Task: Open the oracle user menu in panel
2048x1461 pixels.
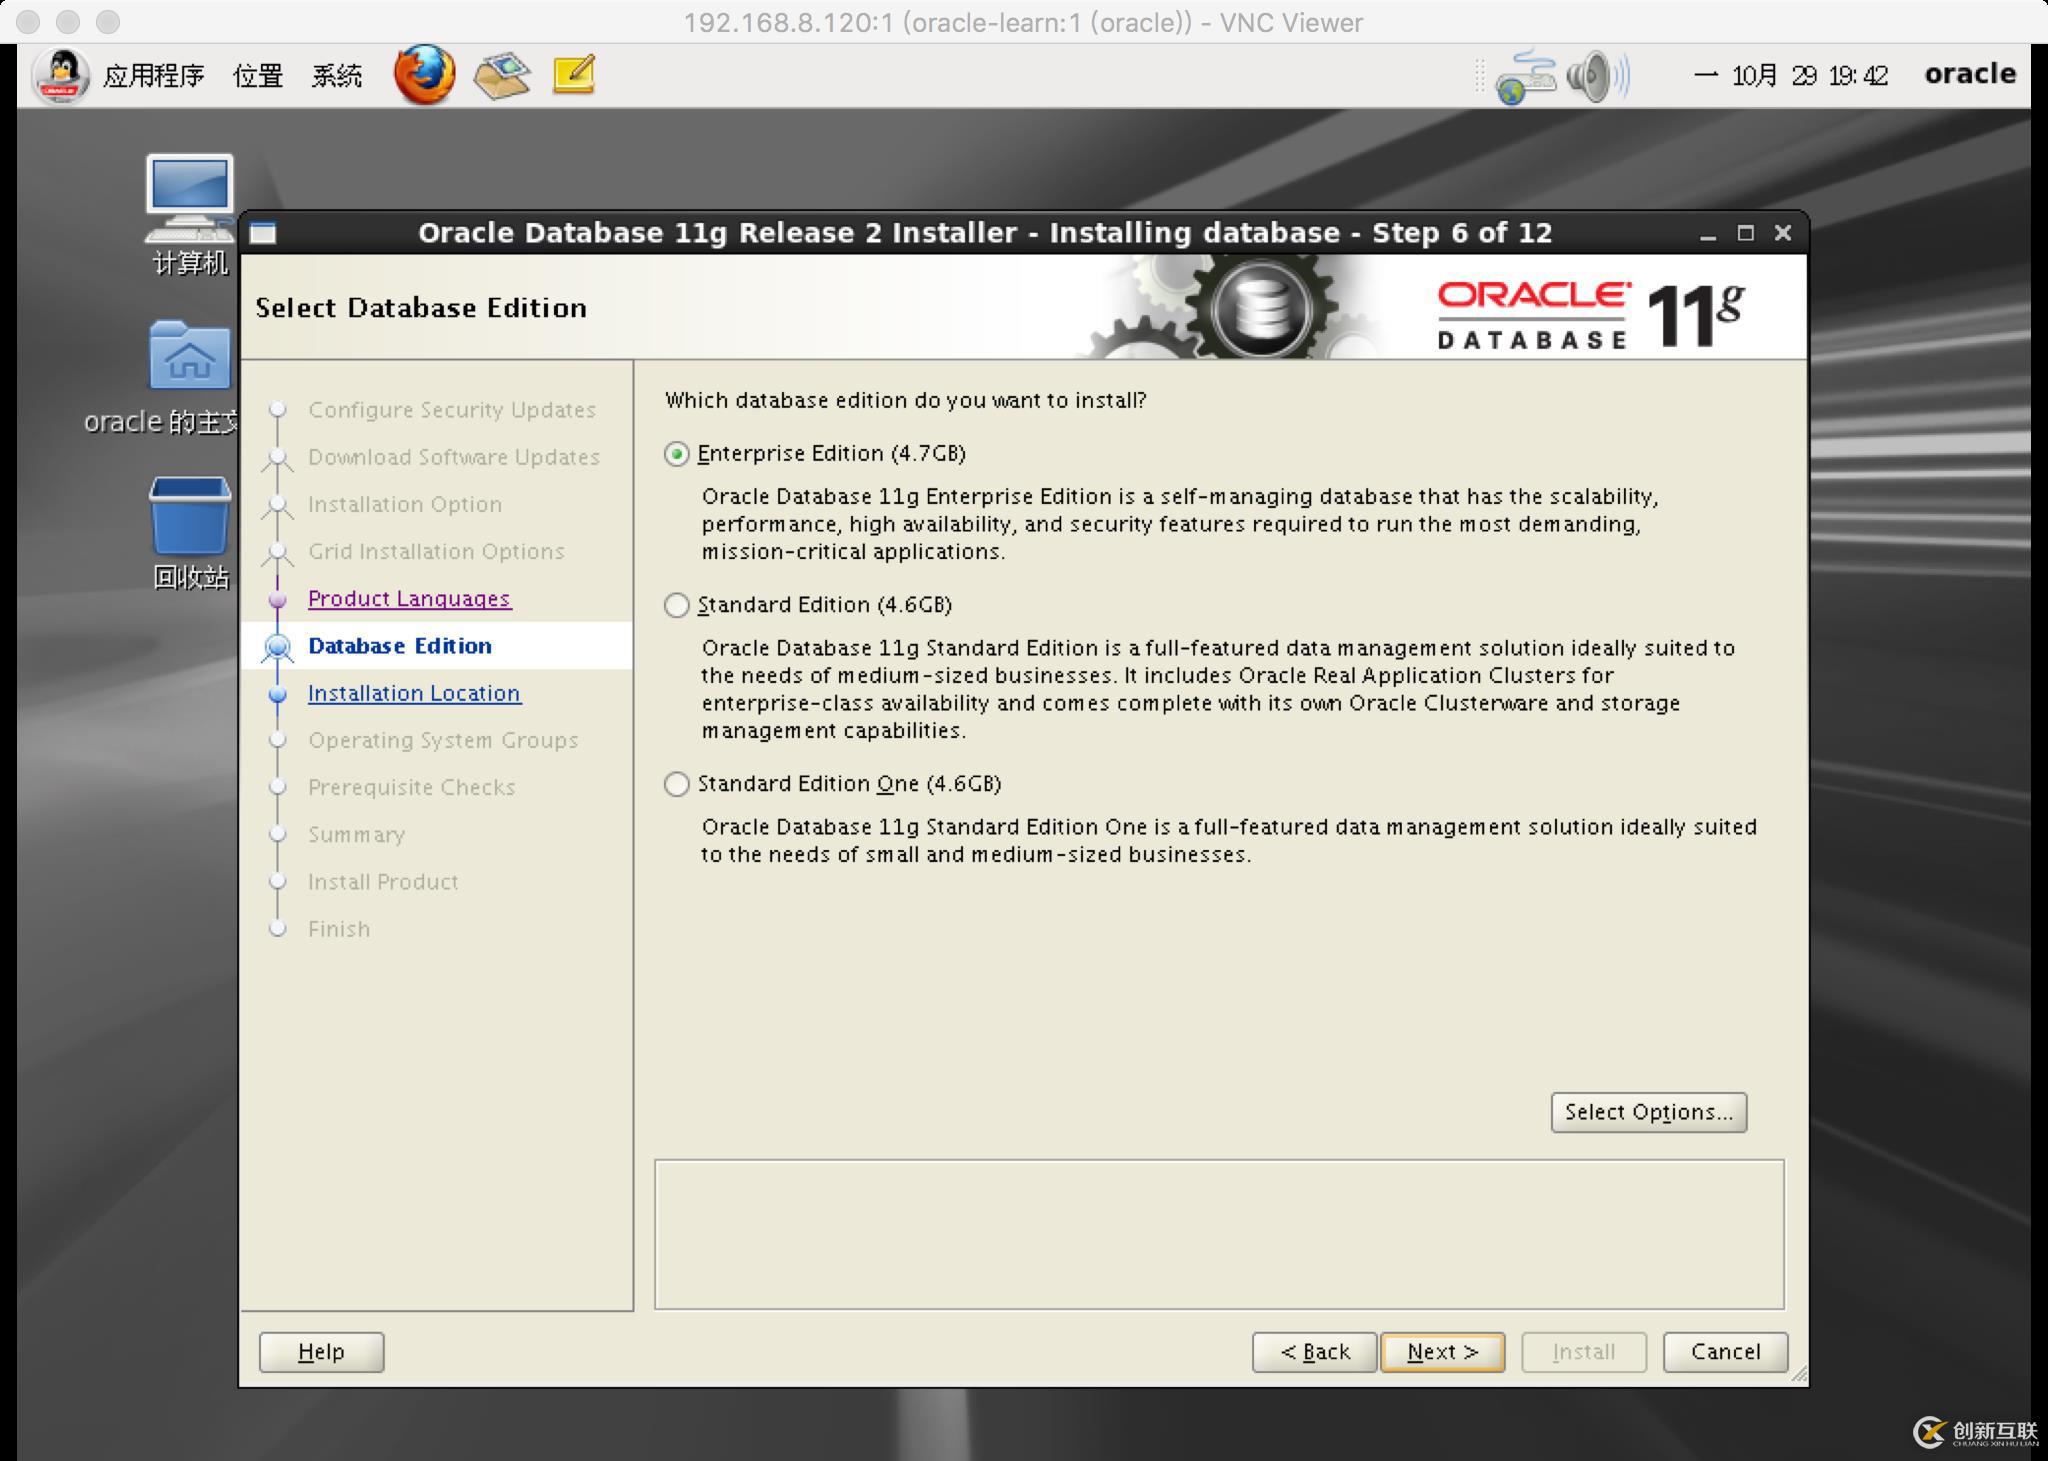Action: [x=1970, y=74]
